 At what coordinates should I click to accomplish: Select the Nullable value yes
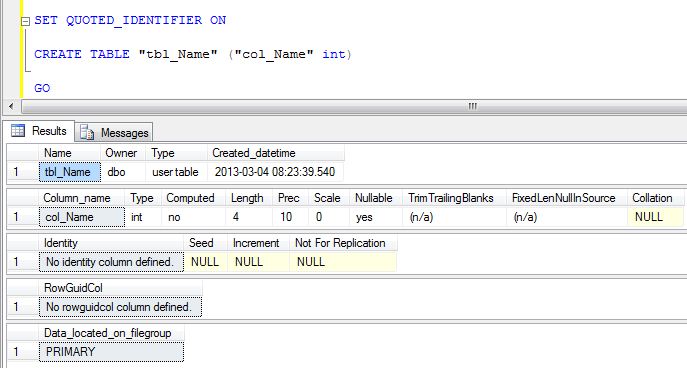point(376,217)
